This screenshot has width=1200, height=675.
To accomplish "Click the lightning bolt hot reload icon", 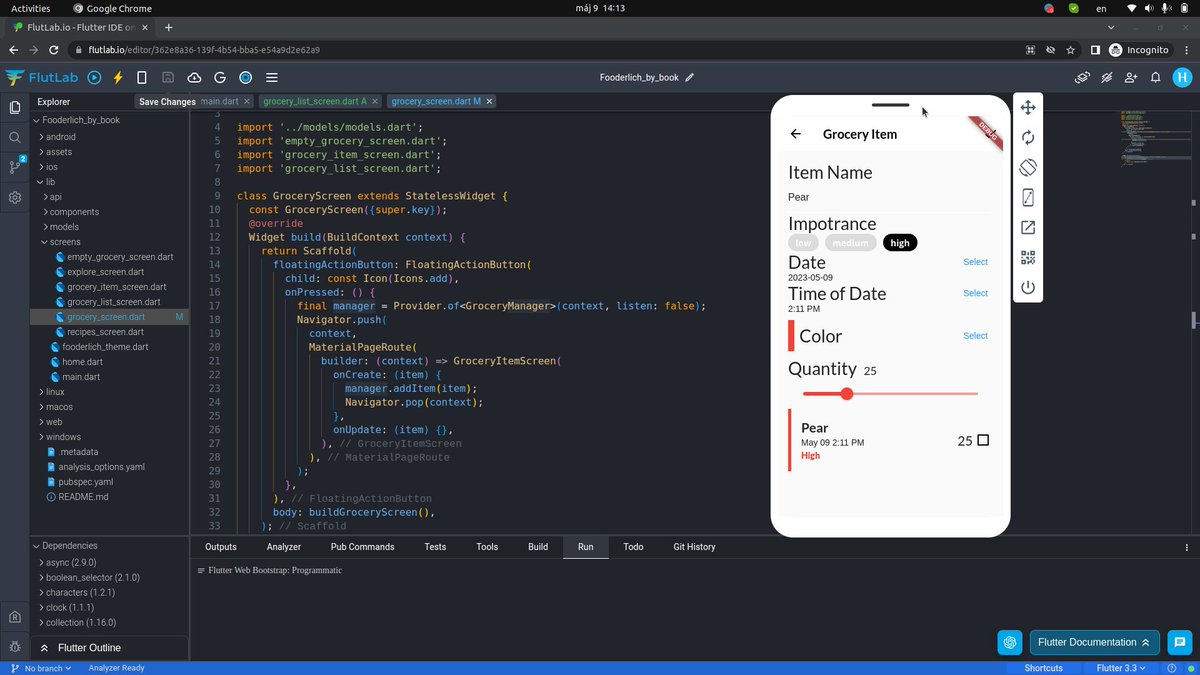I will pyautogui.click(x=118, y=77).
